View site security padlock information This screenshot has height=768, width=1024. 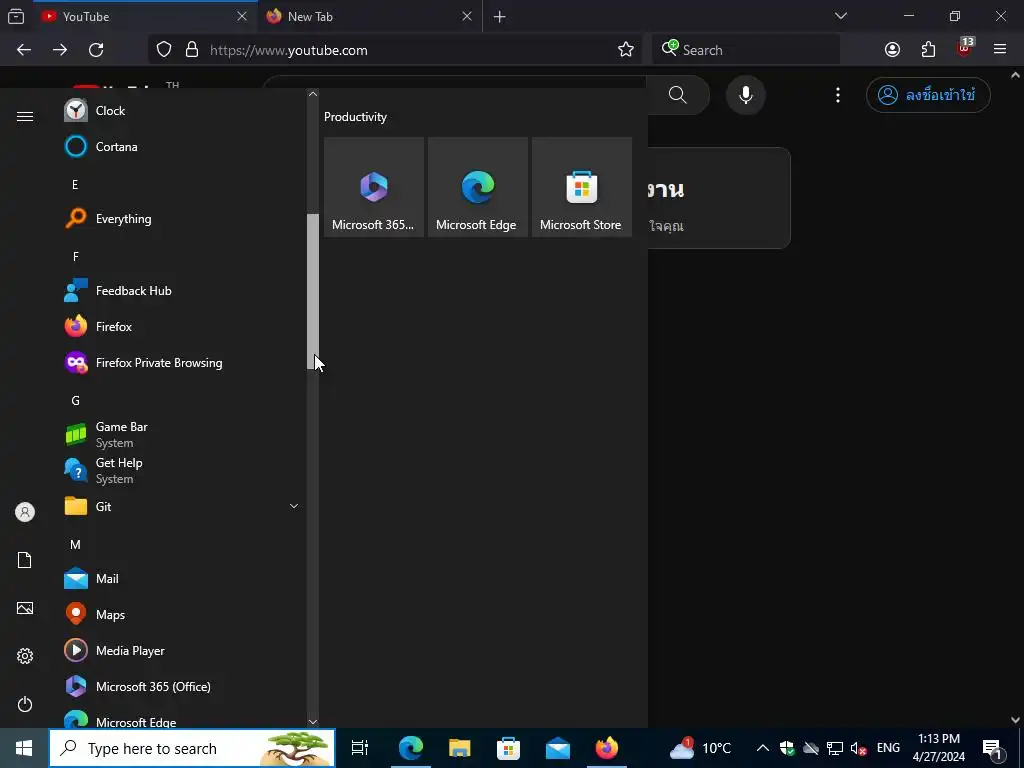(x=192, y=50)
